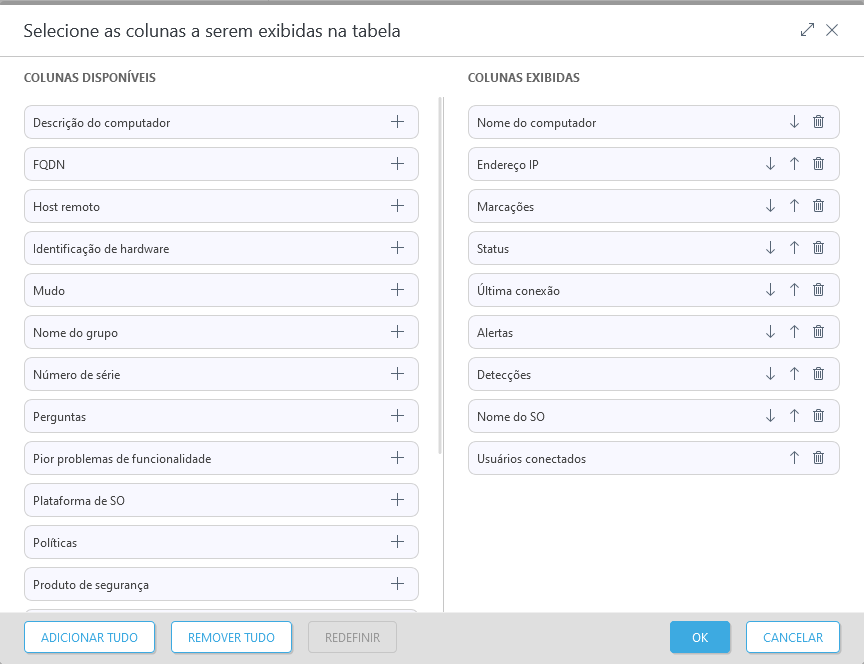Trash the Marcações column
Viewport: 864px width, 664px height.
[x=818, y=206]
